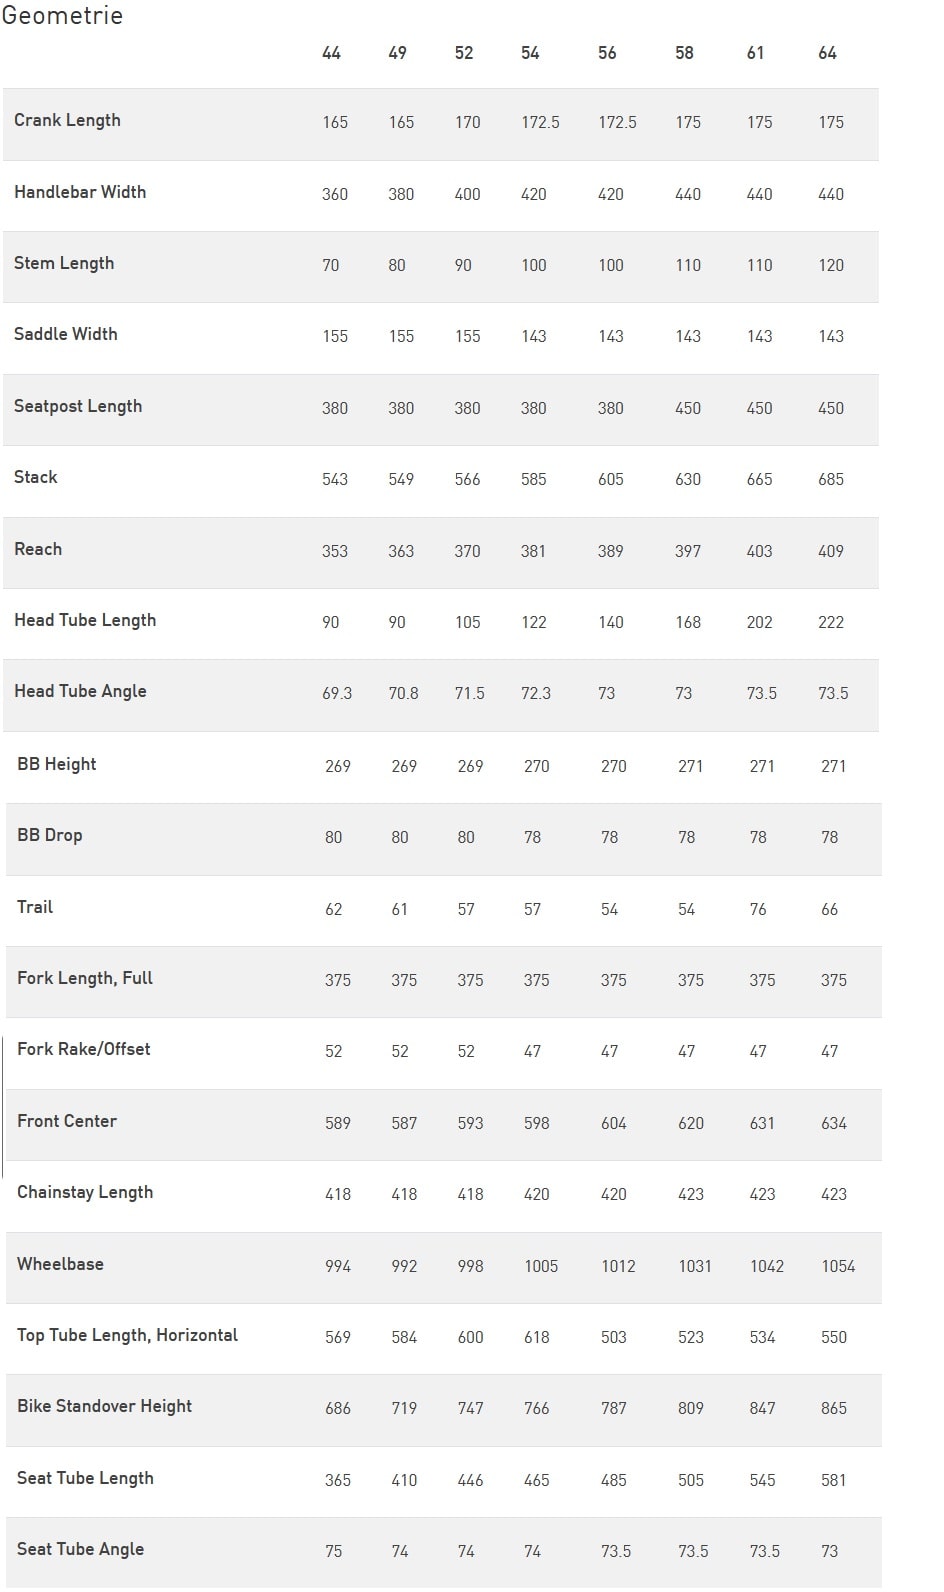Click Wheelbase value 1054 for size 64
944x1592 pixels.
click(838, 1266)
